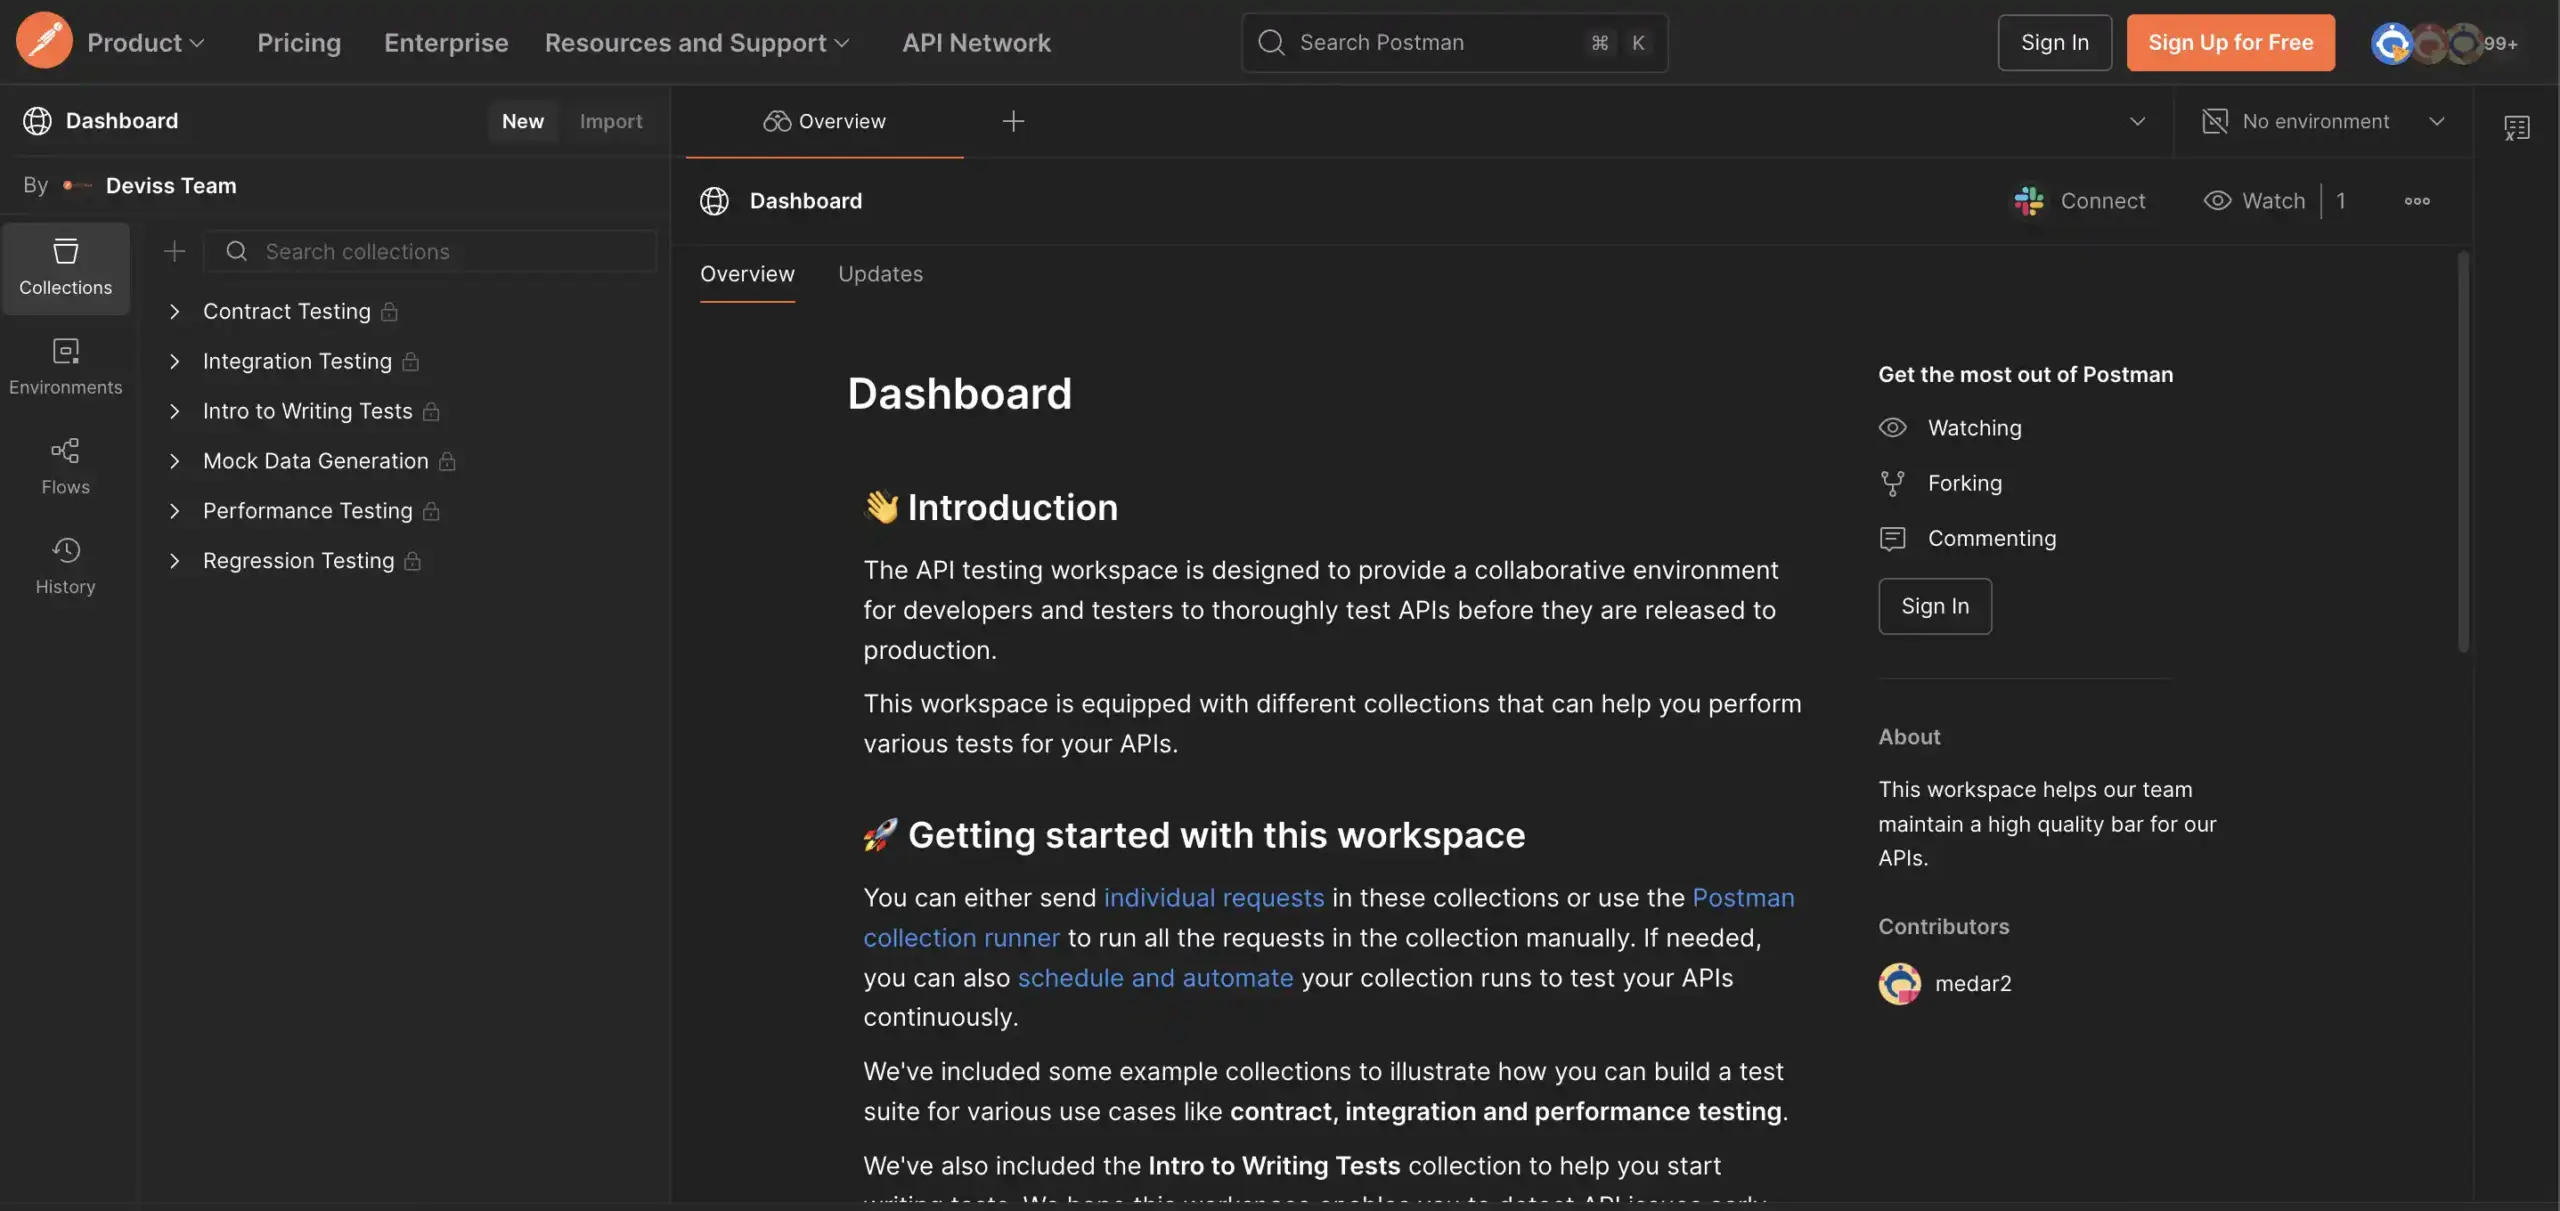Open the Flows sidebar panel
The height and width of the screenshot is (1211, 2560).
click(x=66, y=467)
